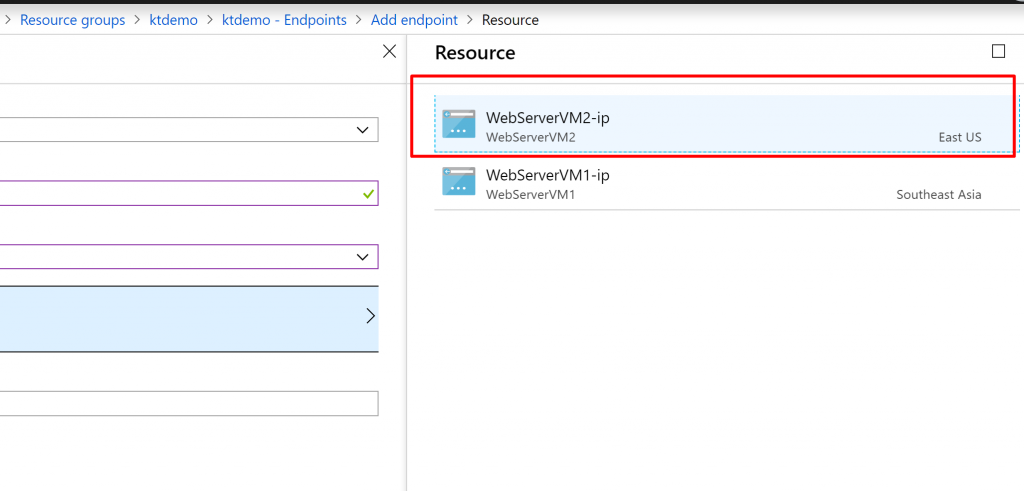Return to Add endpoint breadcrumb

pos(415,20)
